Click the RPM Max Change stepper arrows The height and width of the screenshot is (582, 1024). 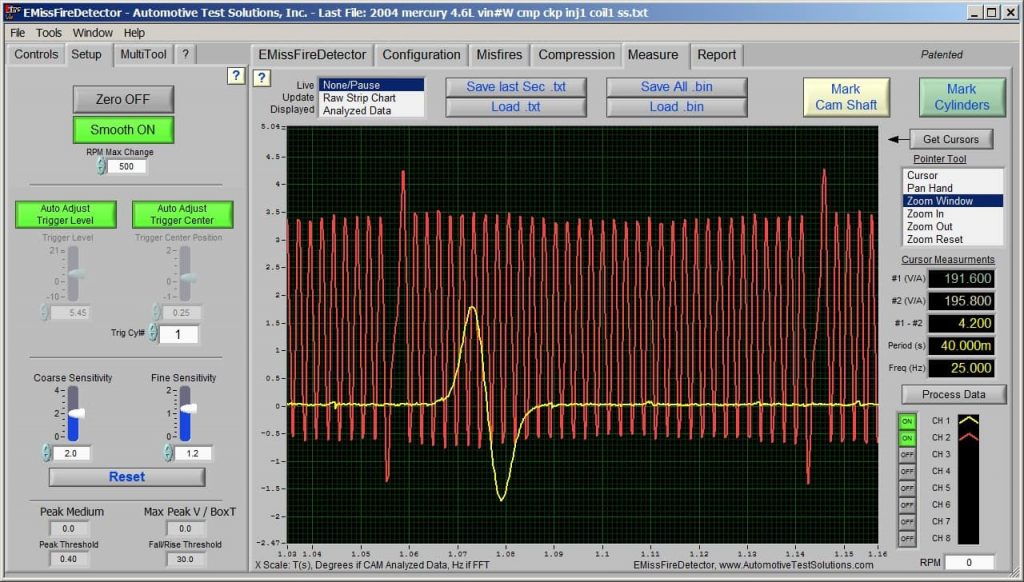[x=101, y=166]
